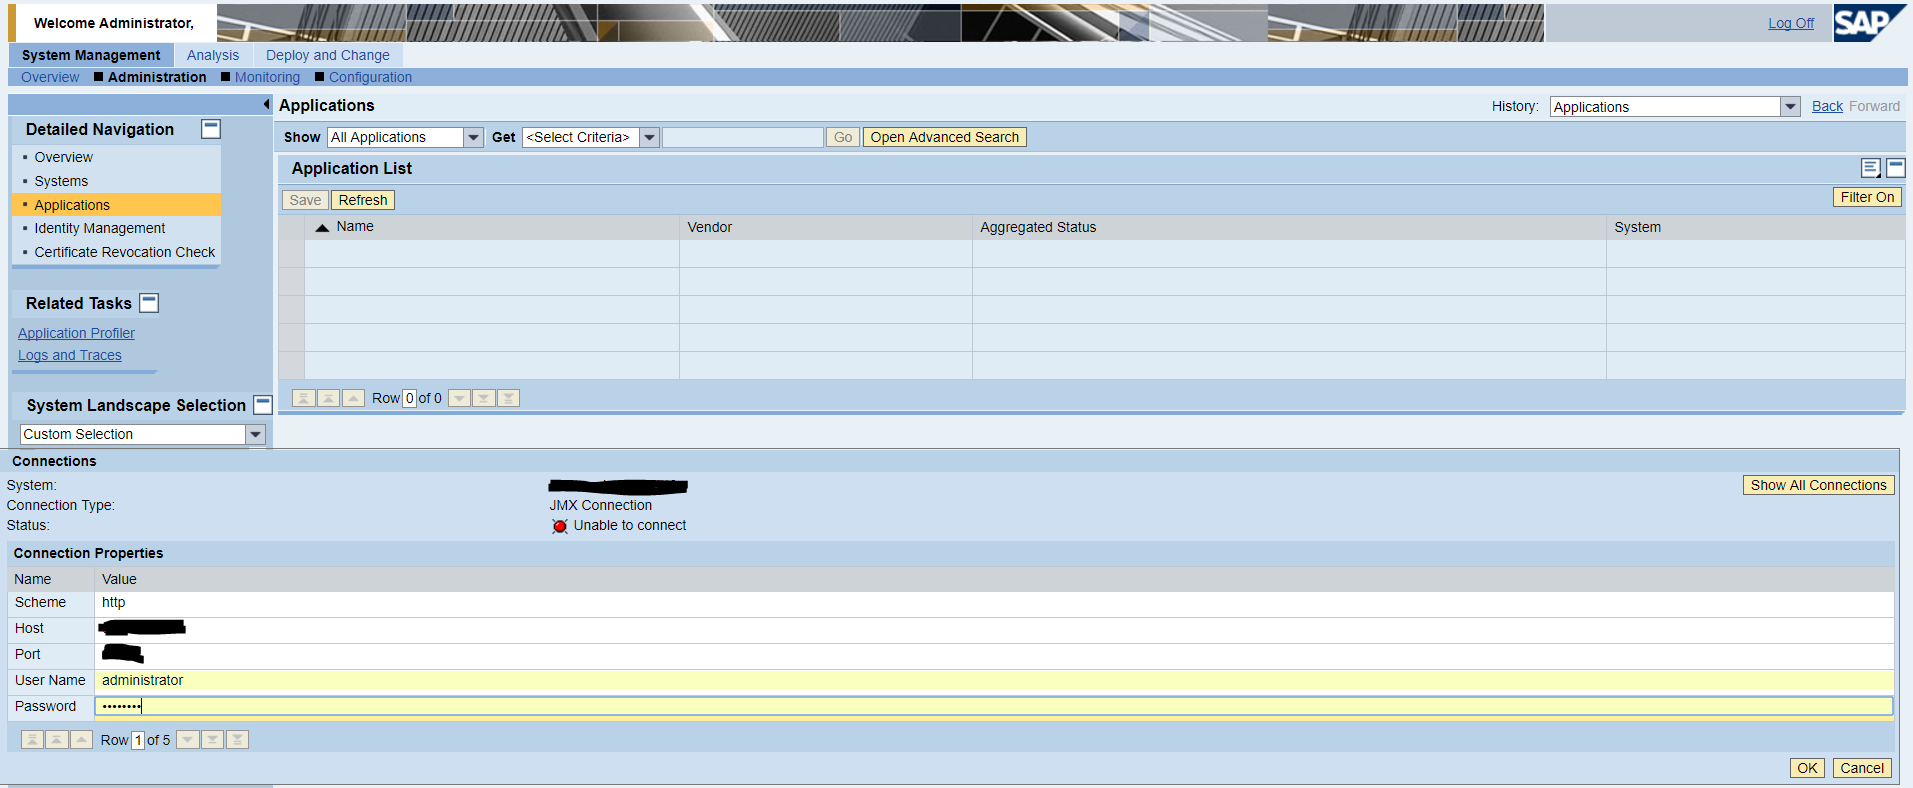The image size is (1913, 788).
Task: Focus the search criteria text field
Action: (x=743, y=138)
